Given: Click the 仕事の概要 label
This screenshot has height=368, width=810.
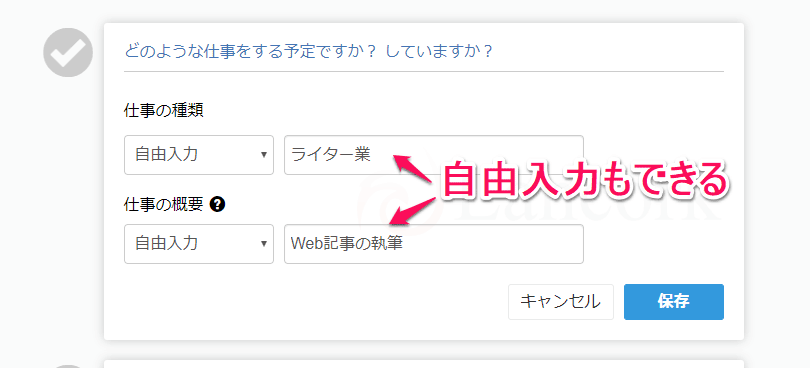Looking at the screenshot, I should click(x=164, y=205).
